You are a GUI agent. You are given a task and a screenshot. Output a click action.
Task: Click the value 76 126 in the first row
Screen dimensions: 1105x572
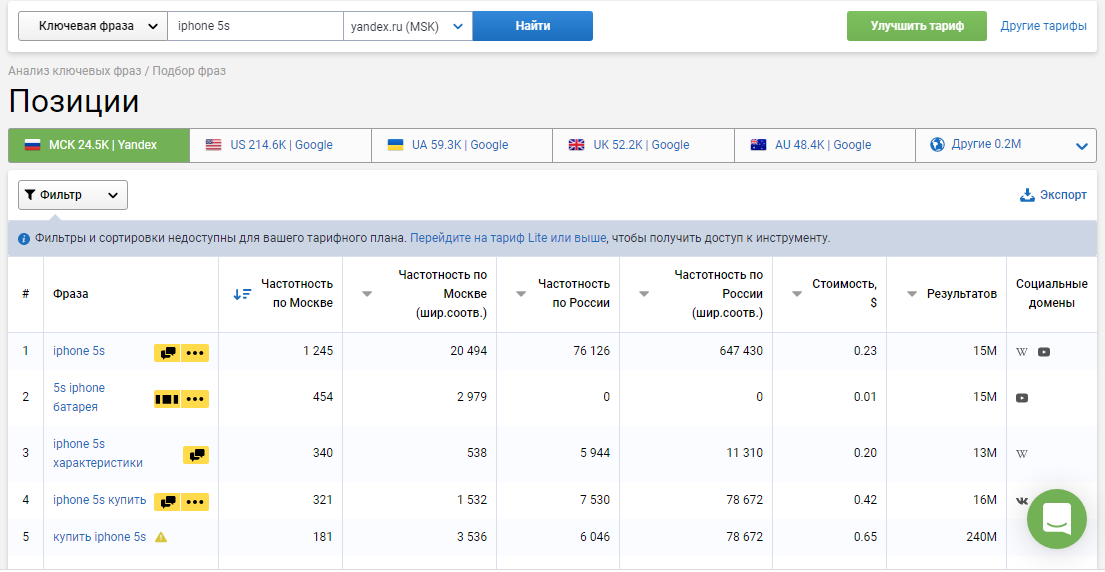591,351
